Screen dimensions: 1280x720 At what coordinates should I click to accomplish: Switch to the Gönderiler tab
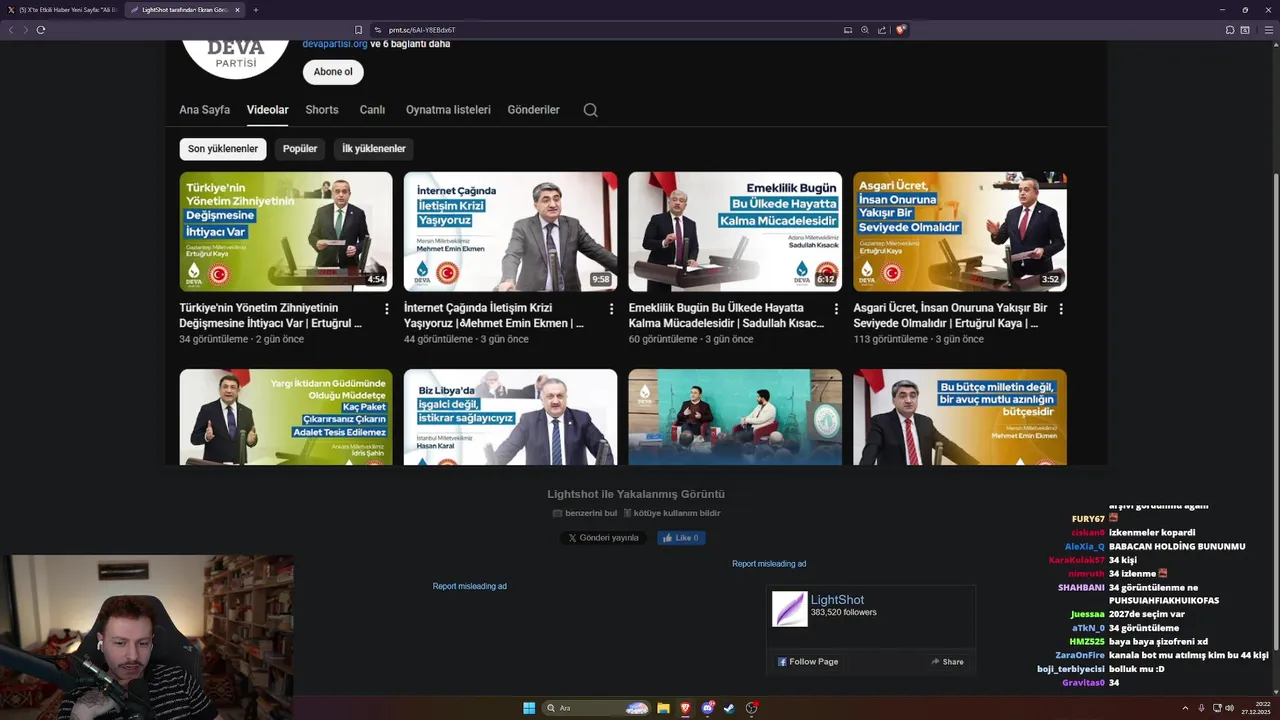pyautogui.click(x=534, y=110)
